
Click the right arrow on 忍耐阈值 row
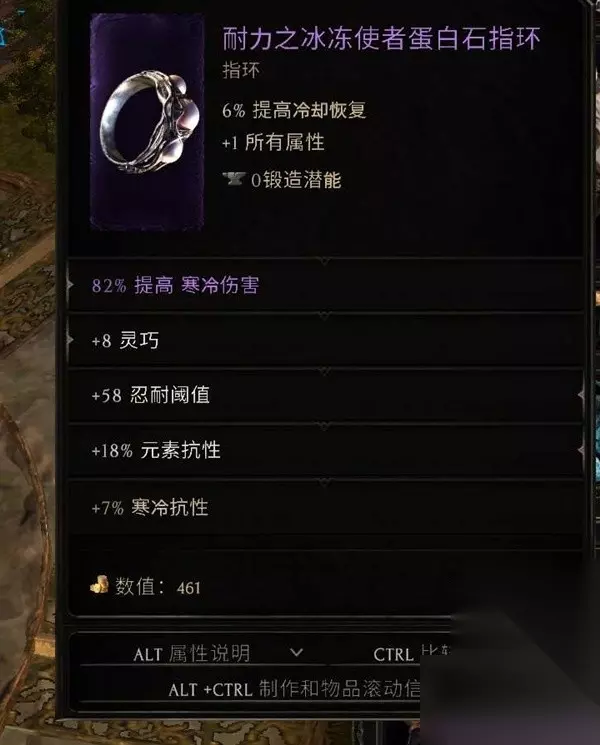click(x=581, y=394)
